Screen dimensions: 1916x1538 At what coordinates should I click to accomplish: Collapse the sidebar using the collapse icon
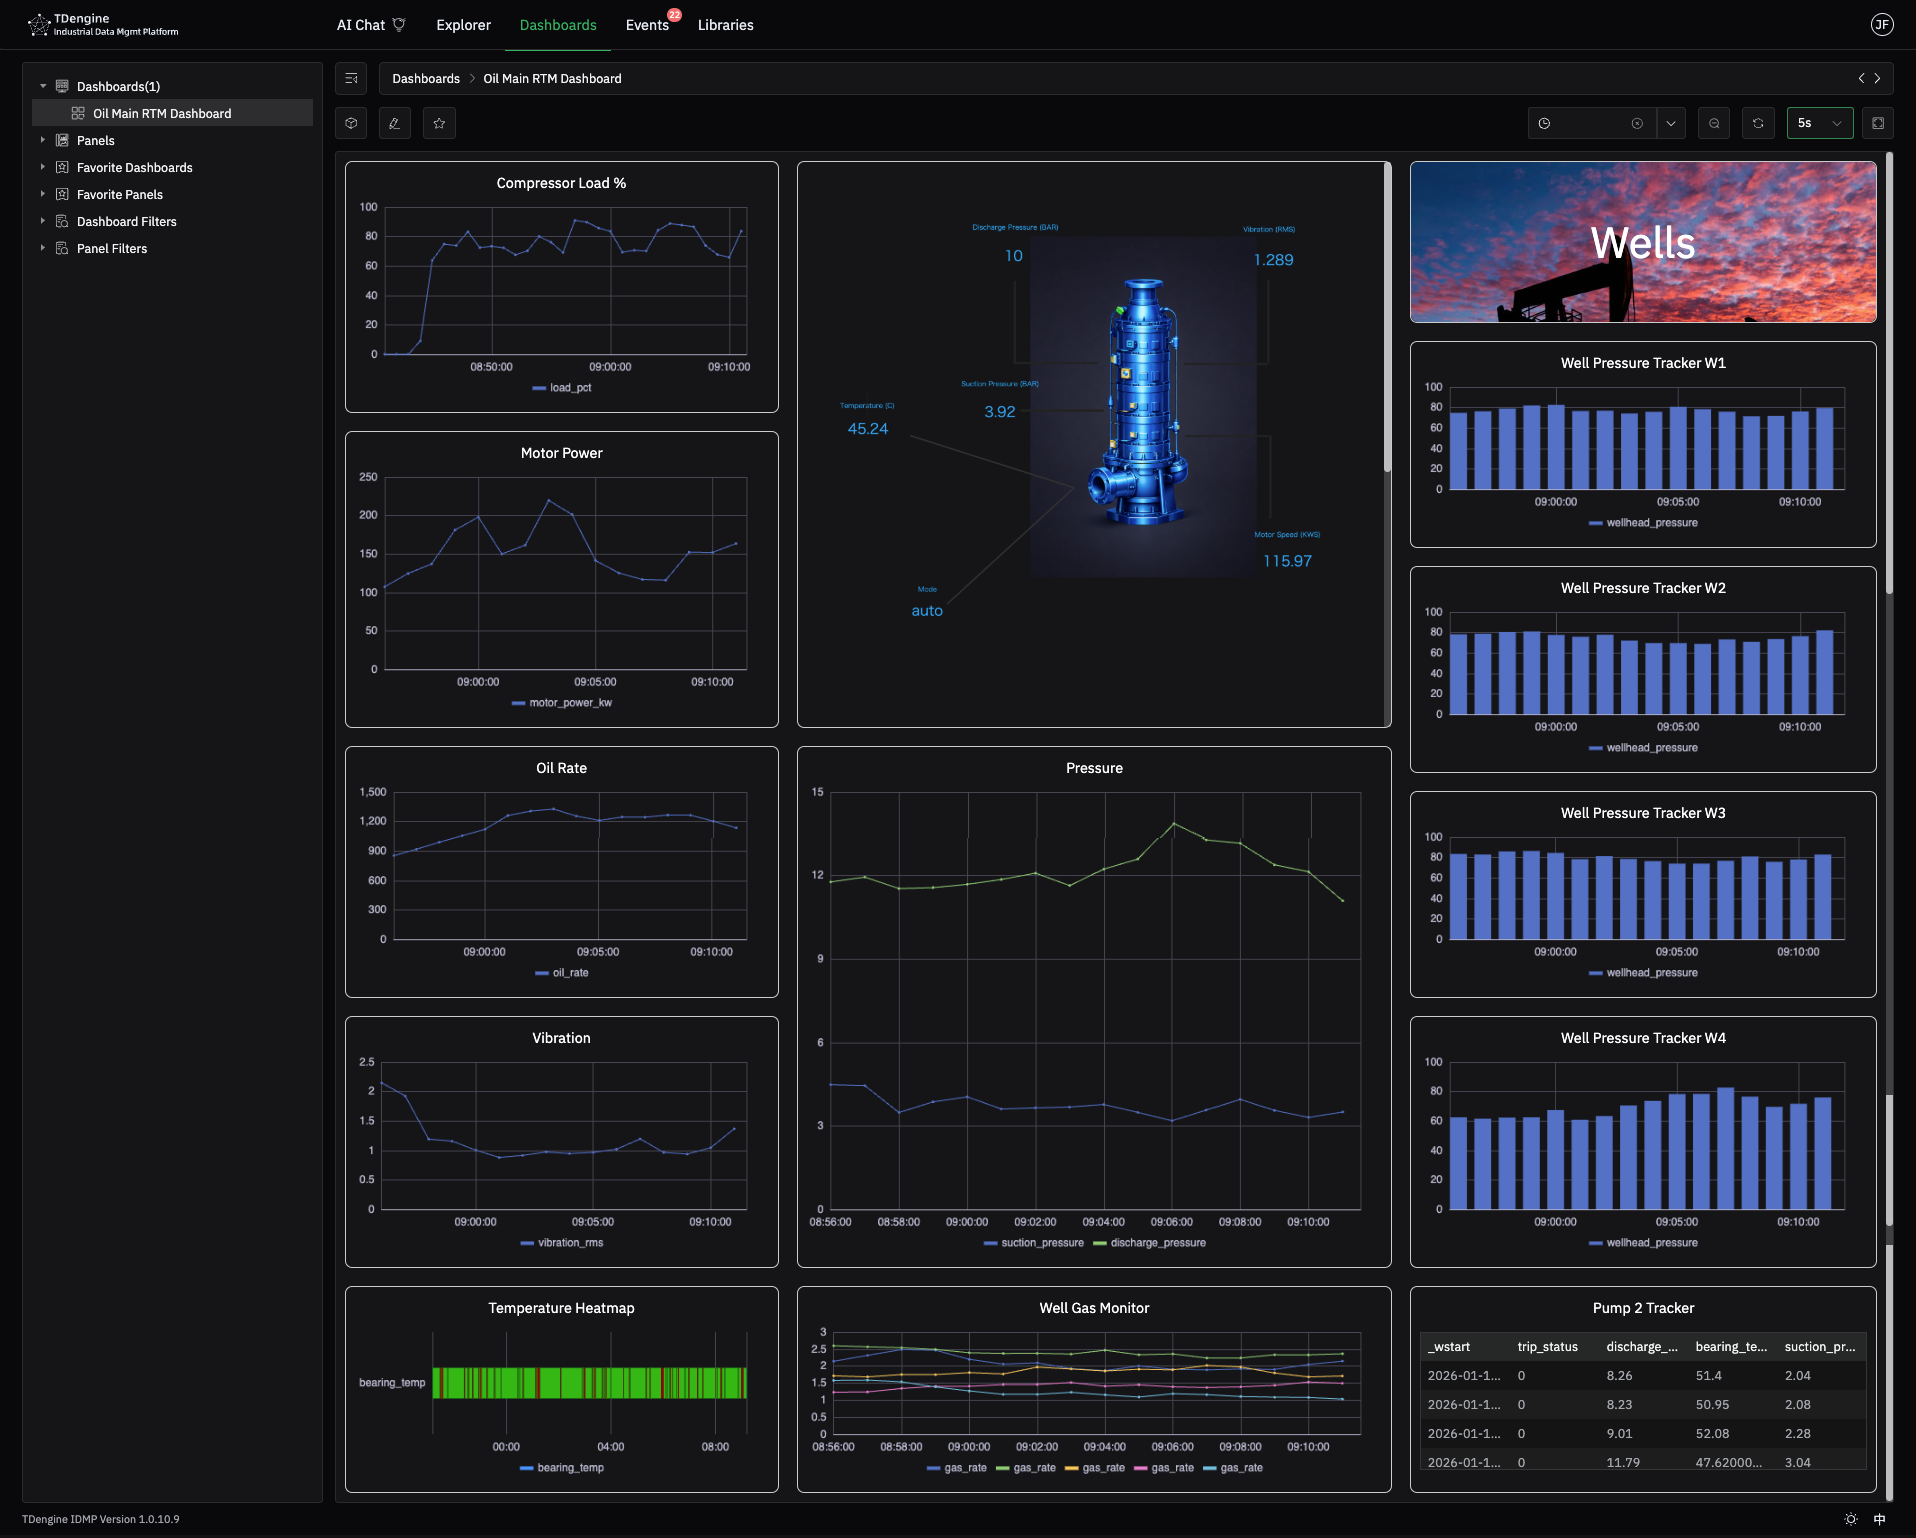[351, 78]
